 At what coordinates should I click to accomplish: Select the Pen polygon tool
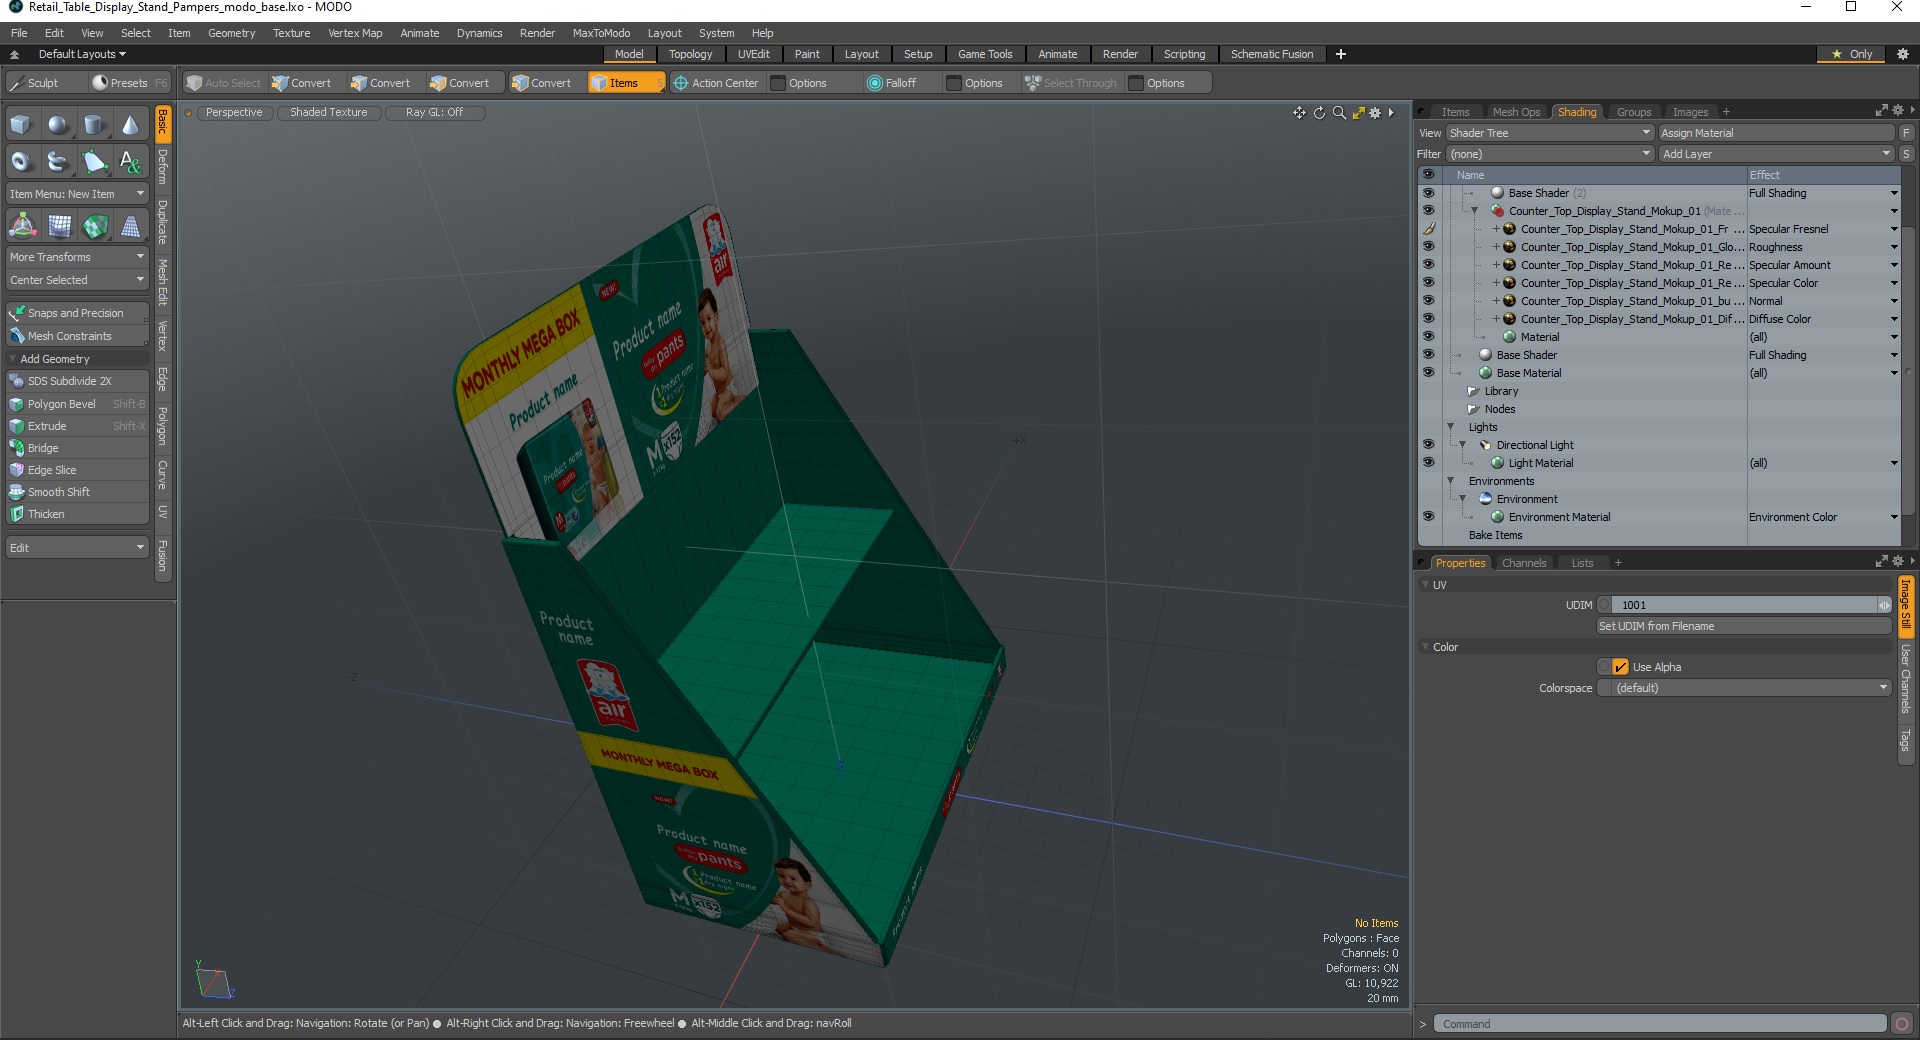94,161
